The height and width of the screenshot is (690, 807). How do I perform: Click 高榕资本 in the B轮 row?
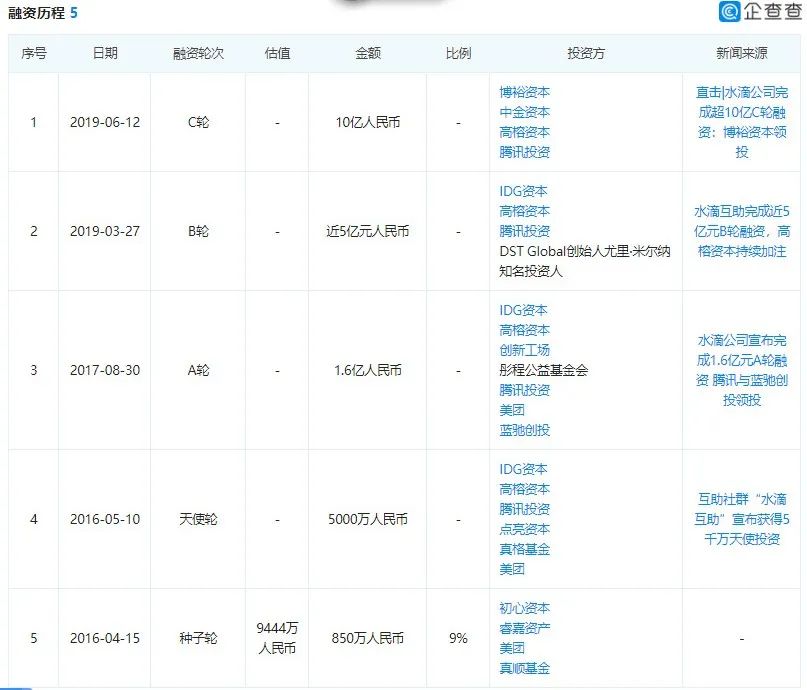(524, 211)
